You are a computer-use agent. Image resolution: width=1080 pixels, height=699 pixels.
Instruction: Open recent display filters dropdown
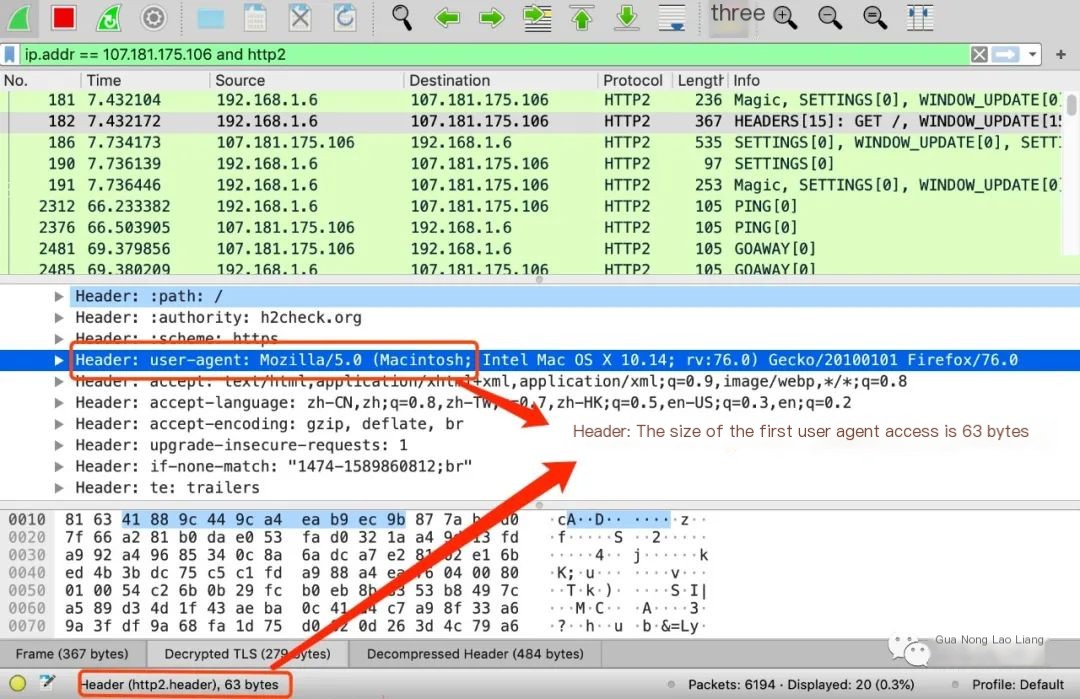(x=1032, y=54)
